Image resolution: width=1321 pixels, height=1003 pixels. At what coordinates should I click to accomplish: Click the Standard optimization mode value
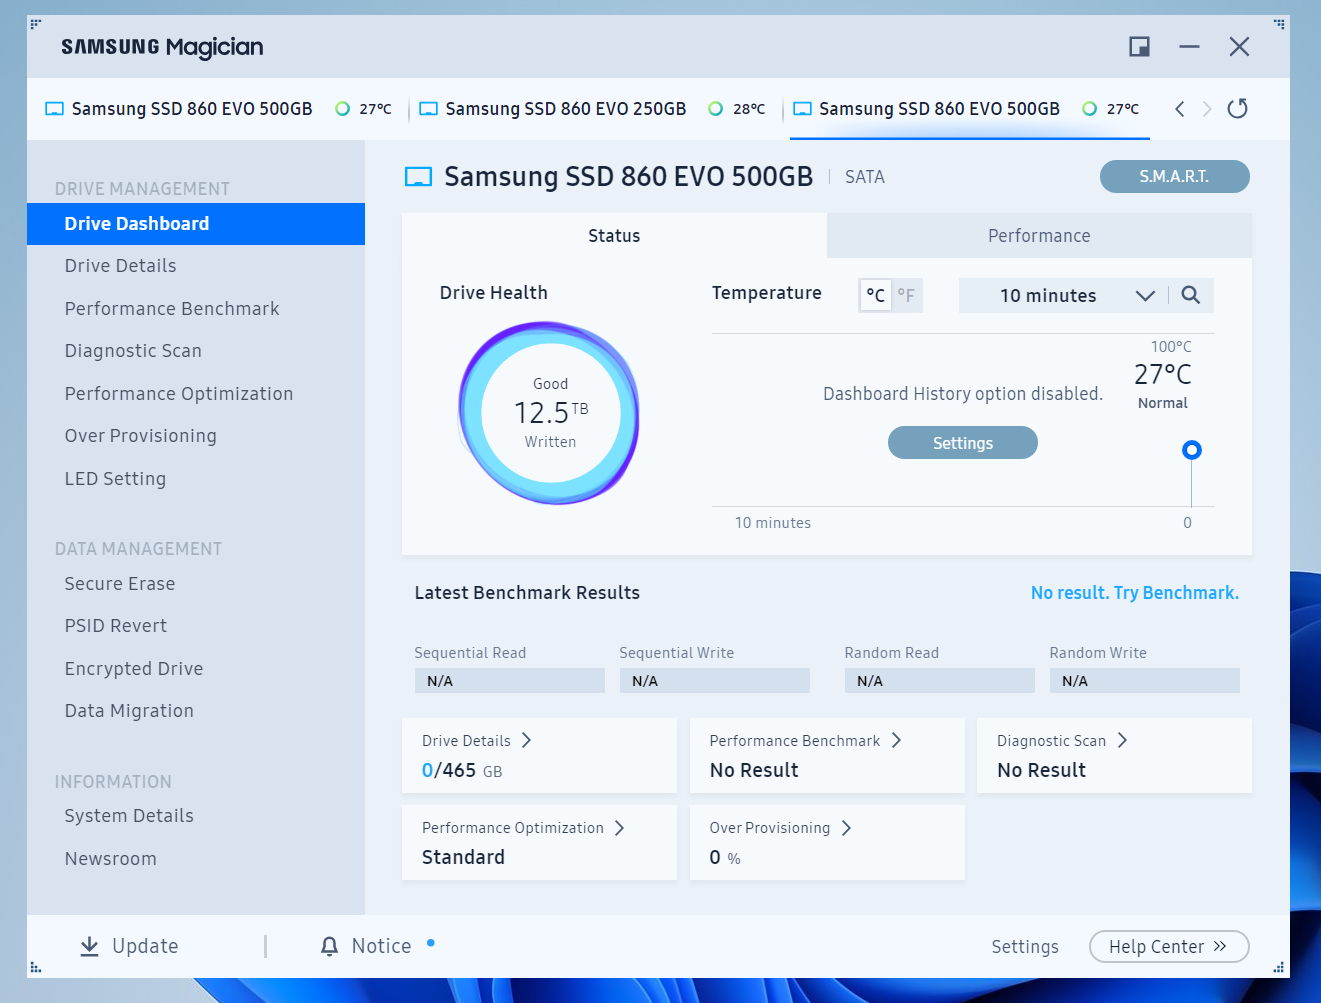coord(463,857)
